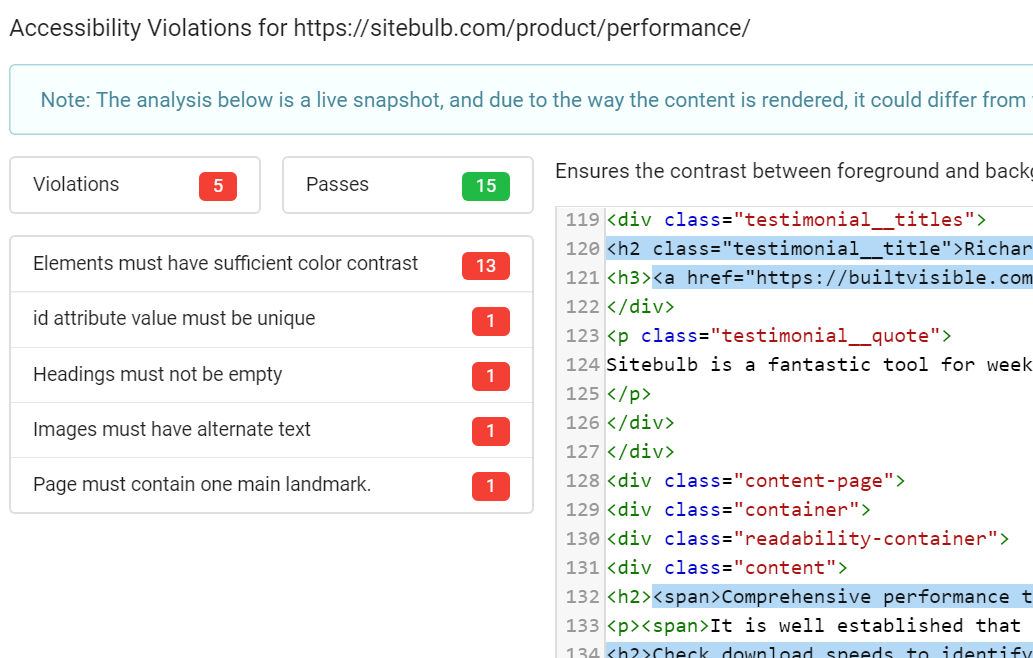Click code line 119 with testimonial__titles div
Viewport: 1033px width, 658px height.
796,220
